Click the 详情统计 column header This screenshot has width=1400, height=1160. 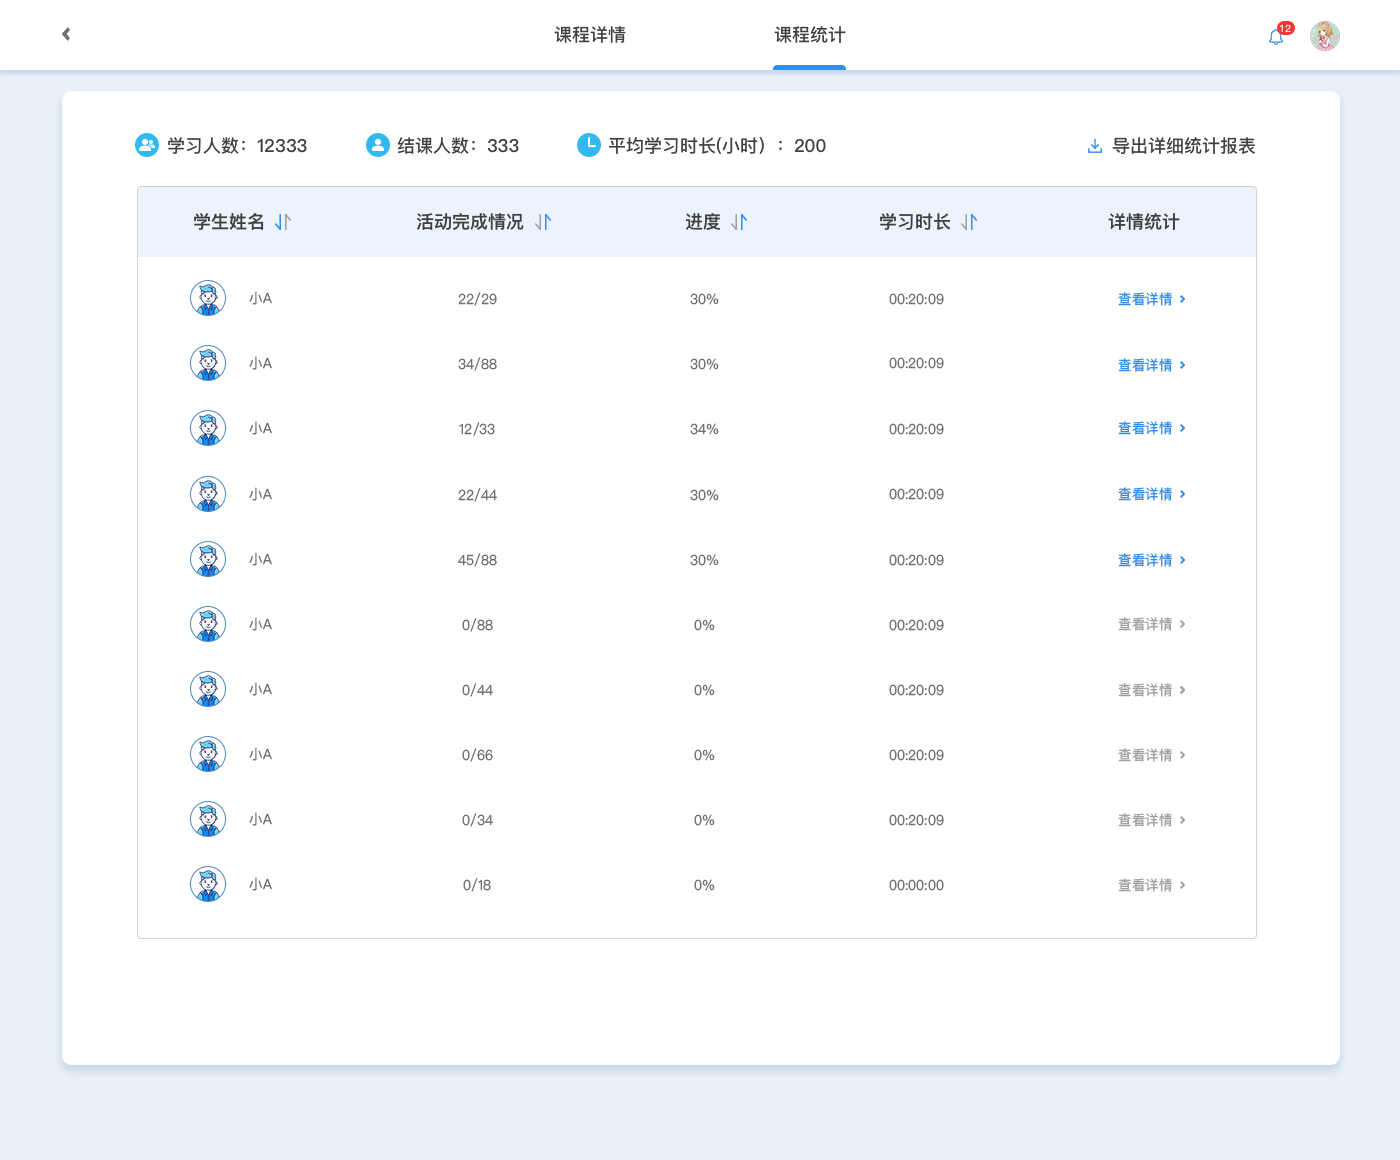[1144, 222]
